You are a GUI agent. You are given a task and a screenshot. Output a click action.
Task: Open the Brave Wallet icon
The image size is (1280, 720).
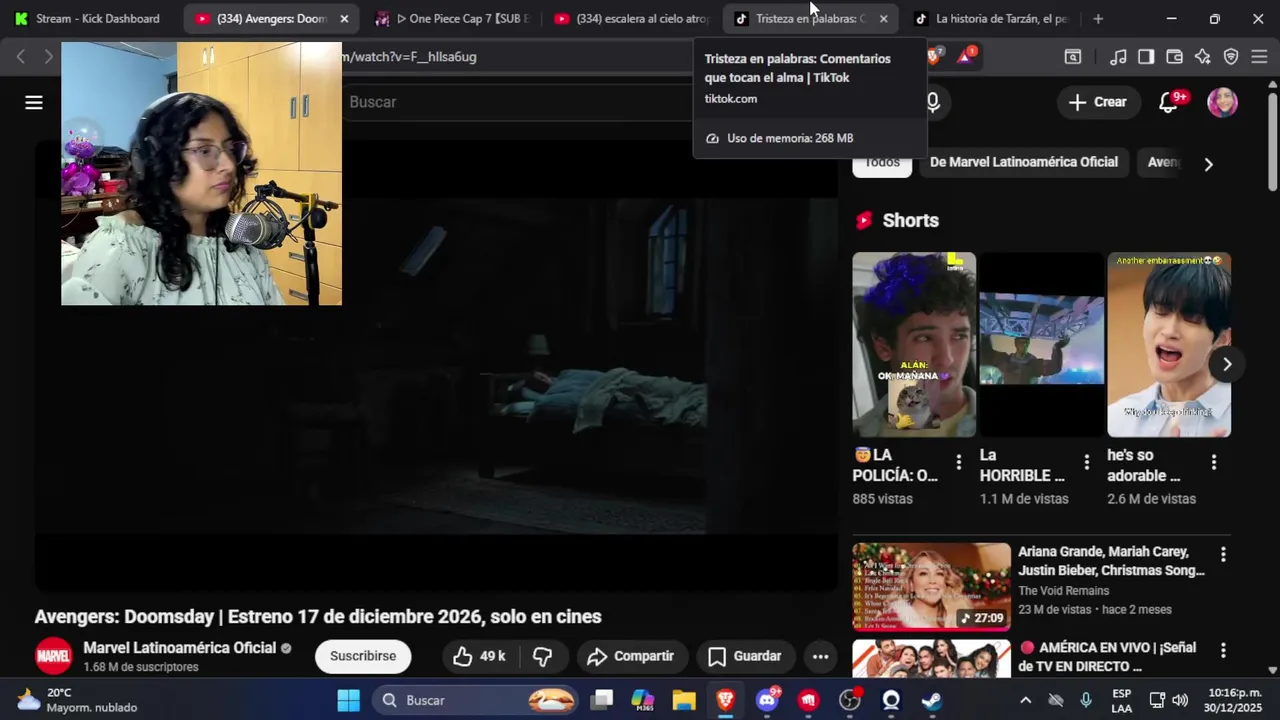click(x=1174, y=57)
